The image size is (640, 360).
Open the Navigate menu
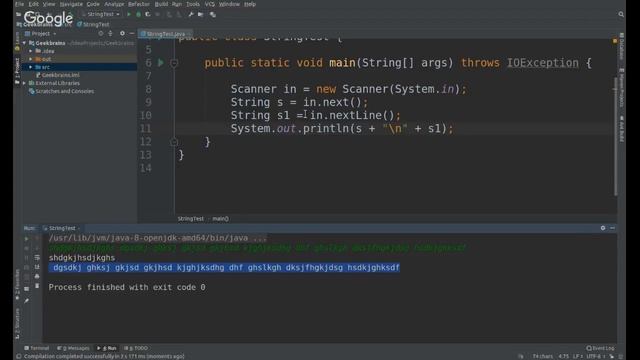tap(71, 4)
